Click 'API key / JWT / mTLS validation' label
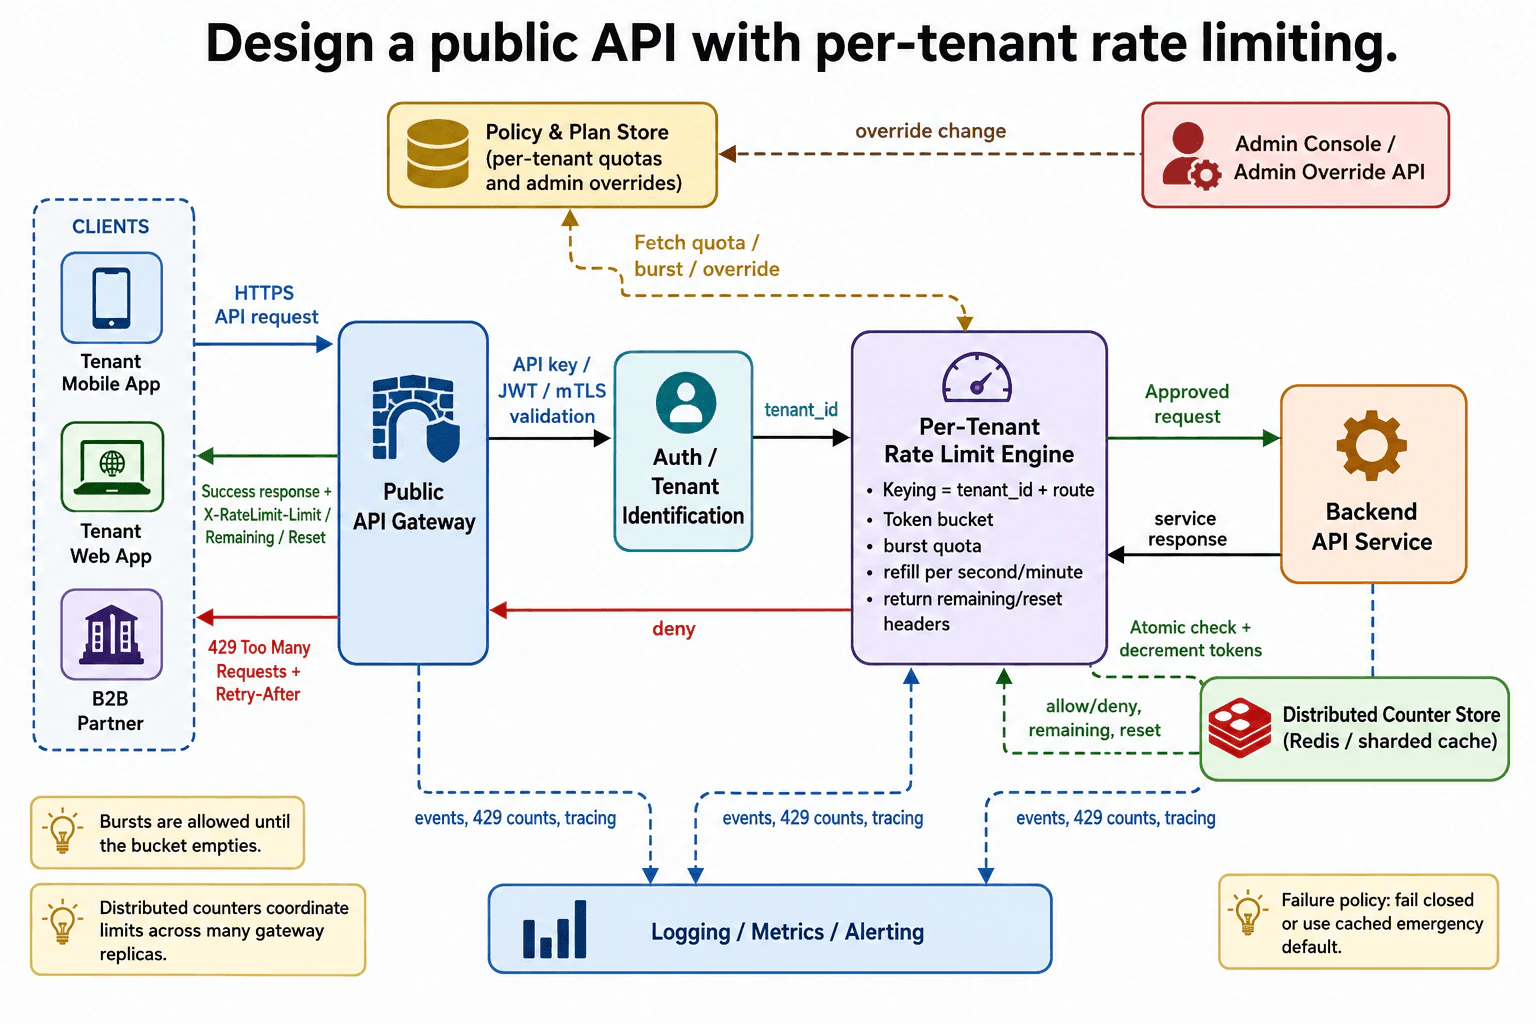The width and height of the screenshot is (1536, 1024). [552, 391]
